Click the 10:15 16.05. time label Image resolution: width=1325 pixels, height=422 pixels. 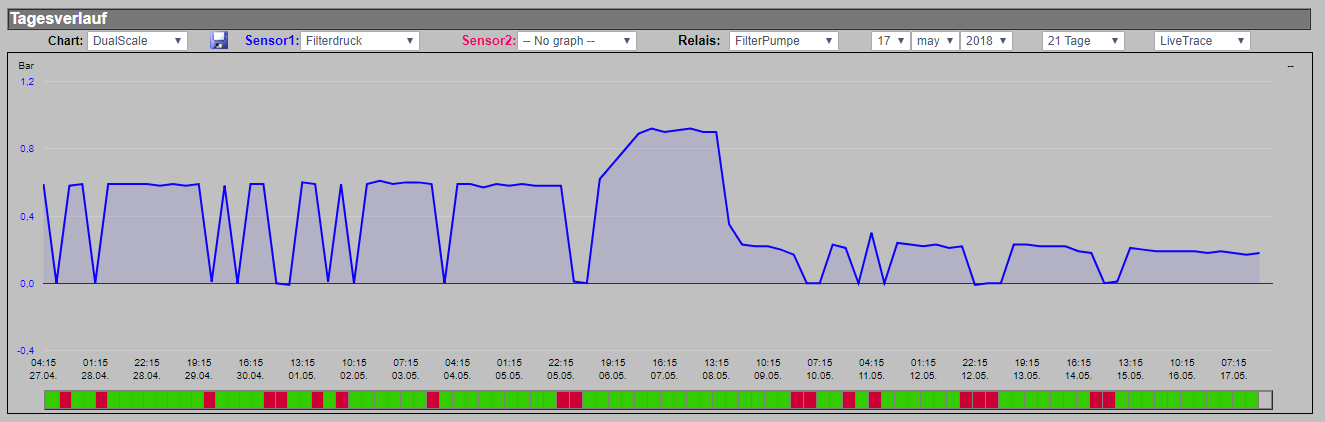(x=1183, y=369)
